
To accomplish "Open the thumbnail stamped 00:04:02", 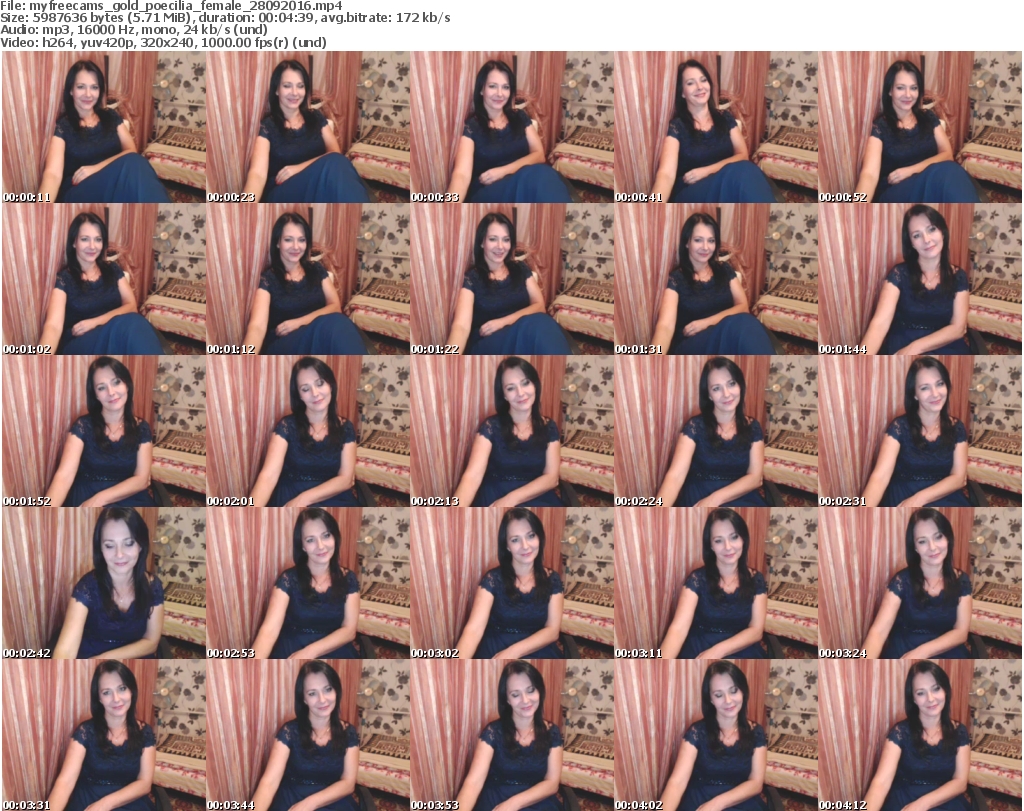I will pos(716,735).
